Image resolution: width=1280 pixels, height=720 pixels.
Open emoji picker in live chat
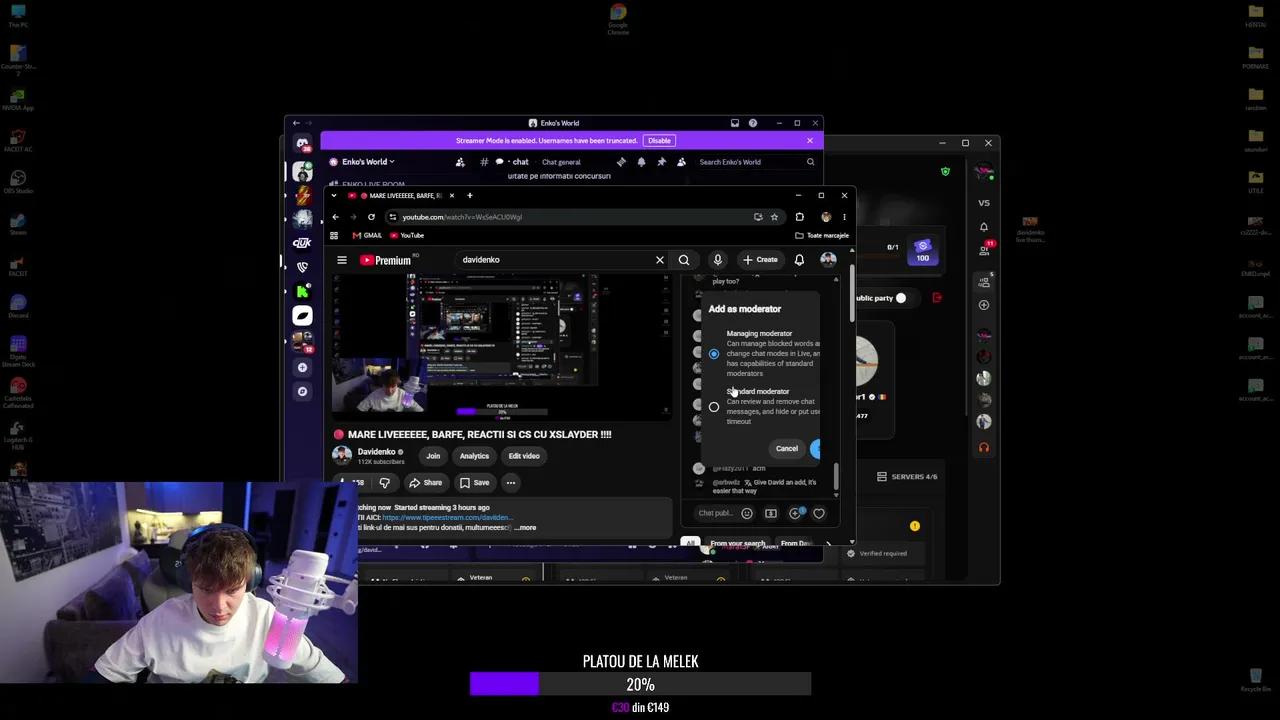pos(746,514)
